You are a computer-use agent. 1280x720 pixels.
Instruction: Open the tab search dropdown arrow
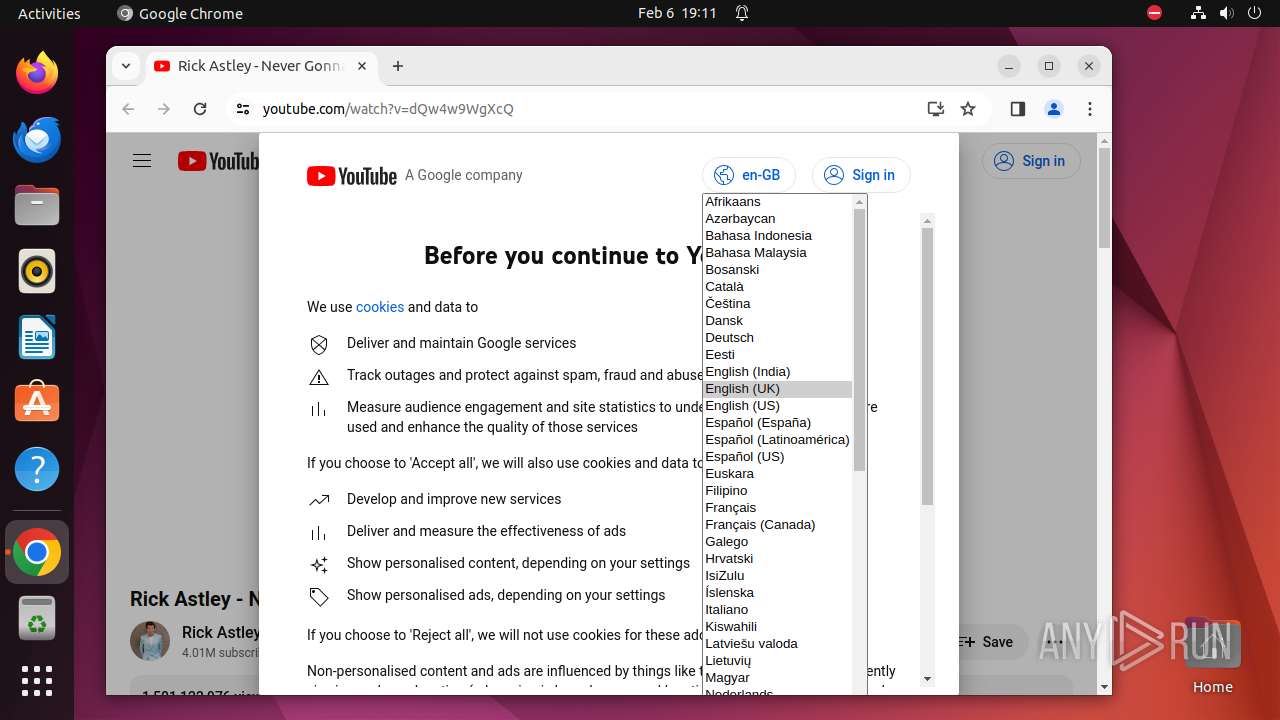pyautogui.click(x=125, y=66)
